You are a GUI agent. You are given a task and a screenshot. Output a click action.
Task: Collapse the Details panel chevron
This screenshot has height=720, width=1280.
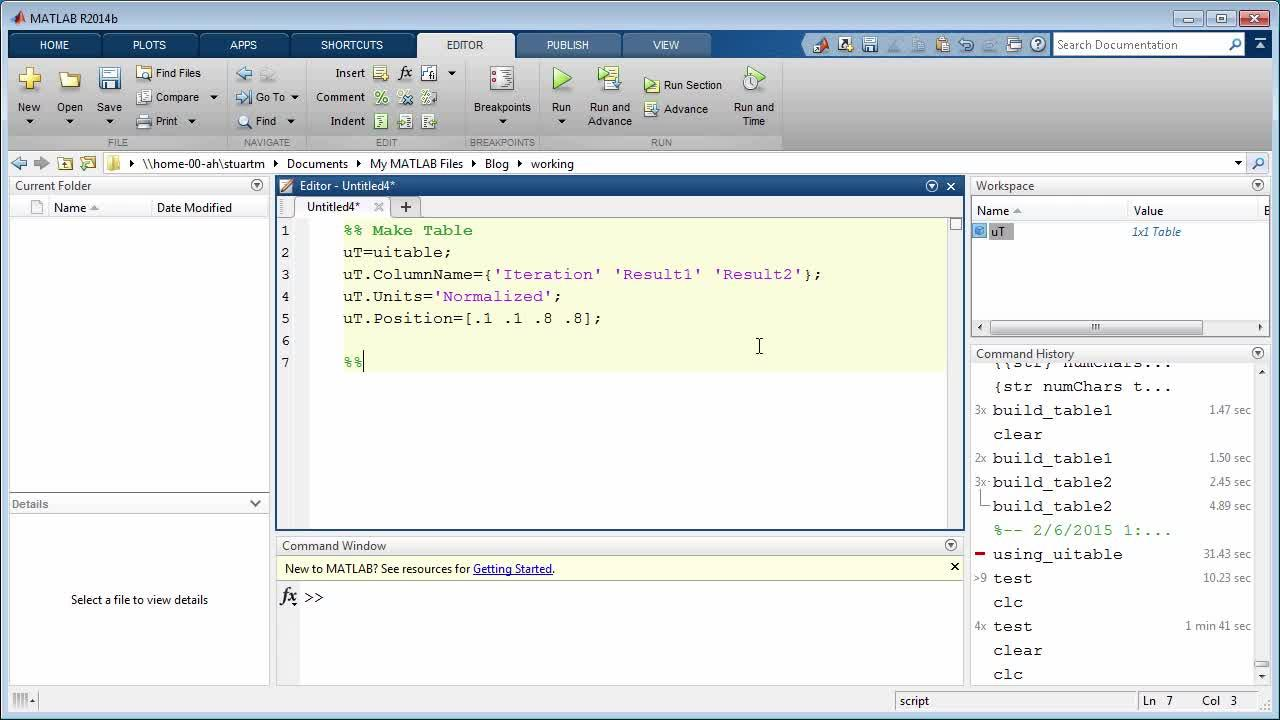click(255, 504)
